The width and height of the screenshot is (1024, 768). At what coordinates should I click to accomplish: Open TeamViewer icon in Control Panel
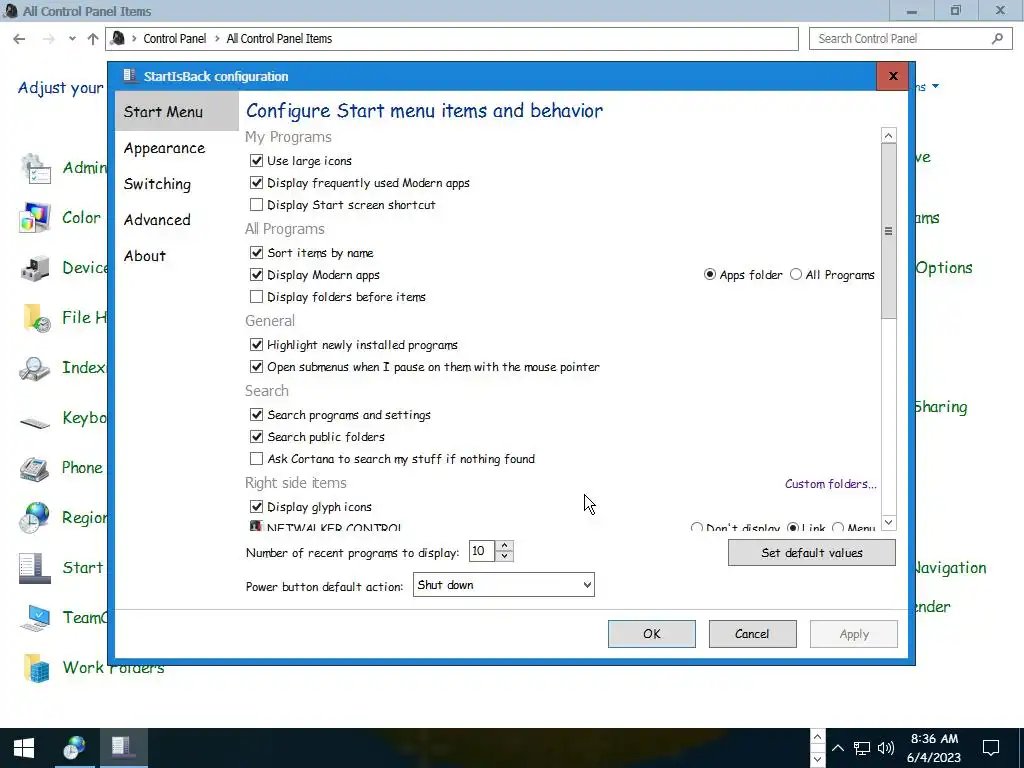(35, 618)
